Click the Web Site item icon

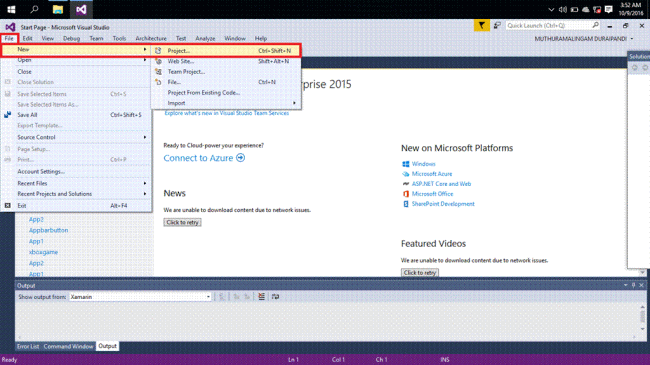tap(158, 61)
